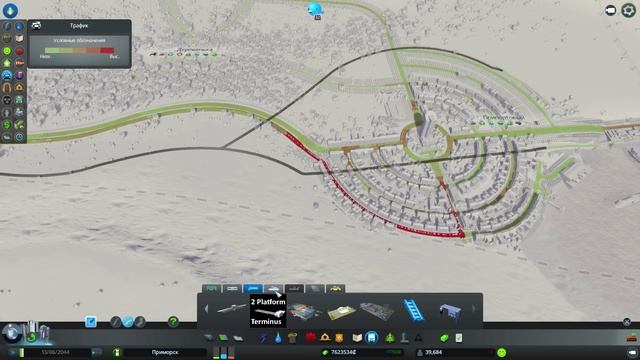Open the bus transport tab

coord(211,289)
